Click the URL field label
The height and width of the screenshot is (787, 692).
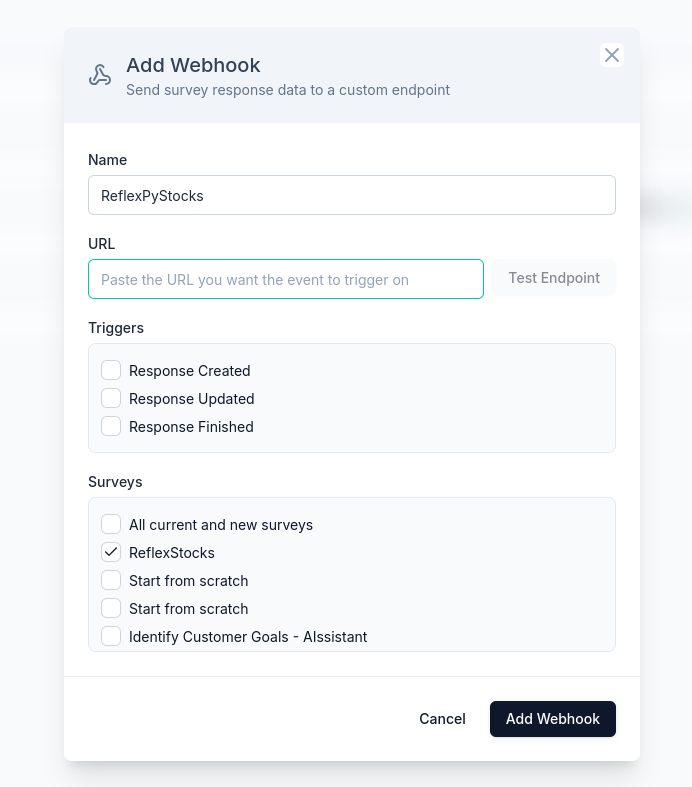[101, 243]
